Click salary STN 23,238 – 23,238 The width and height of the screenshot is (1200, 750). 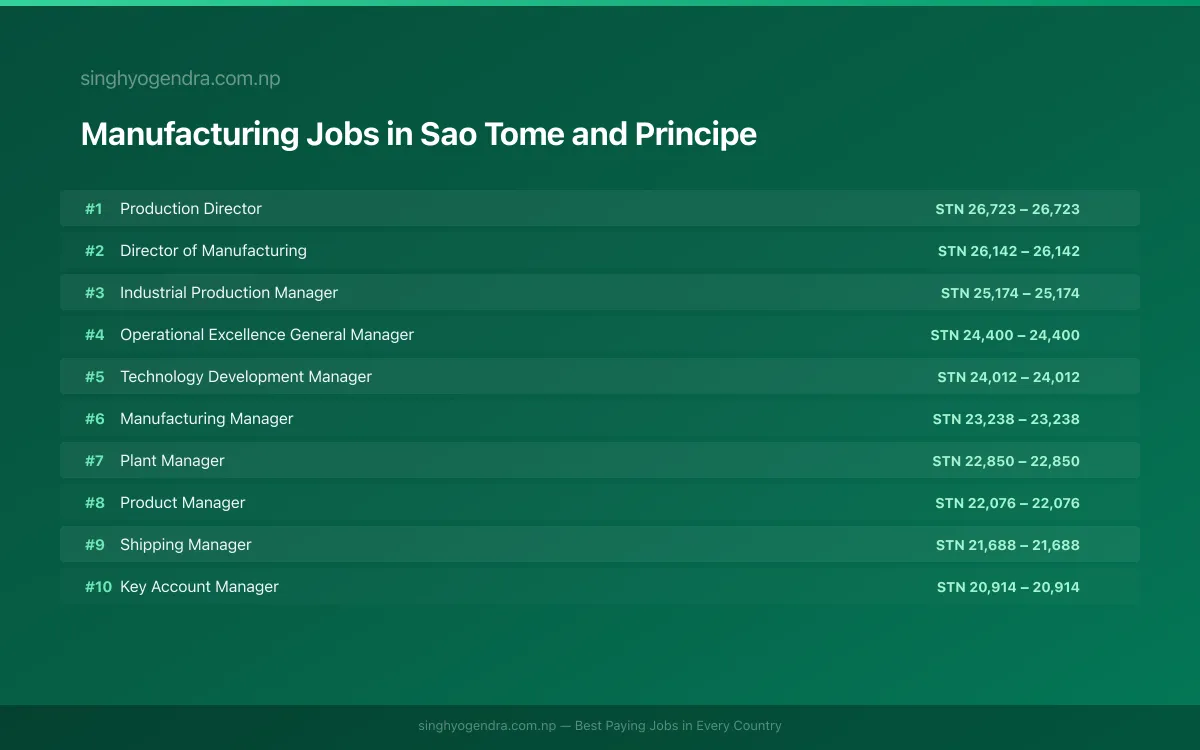click(x=1006, y=419)
